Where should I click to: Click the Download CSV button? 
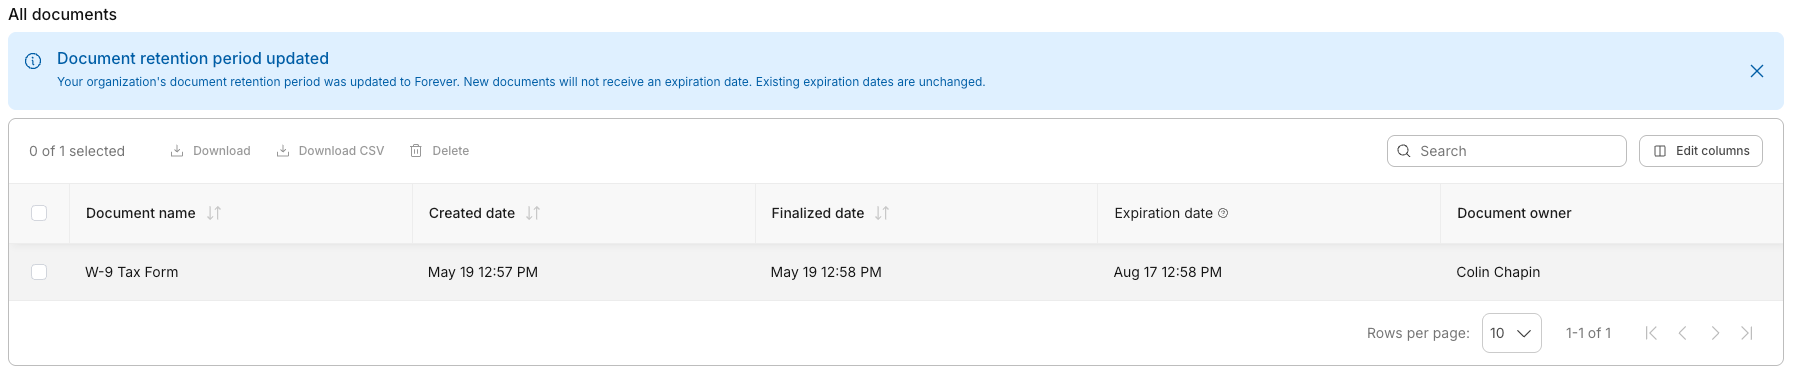[330, 151]
